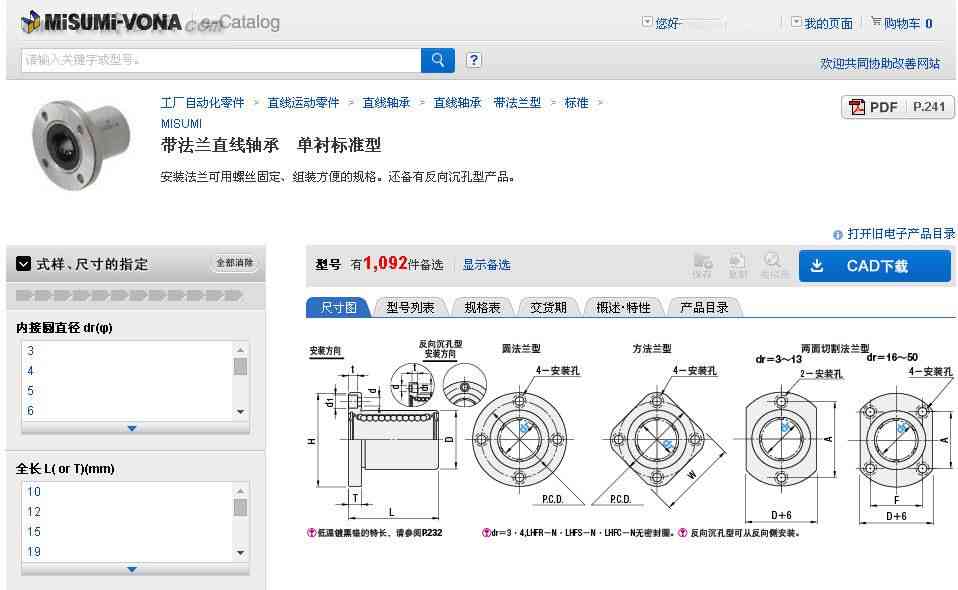Open the question mark help icon
The image size is (958, 590).
[474, 60]
